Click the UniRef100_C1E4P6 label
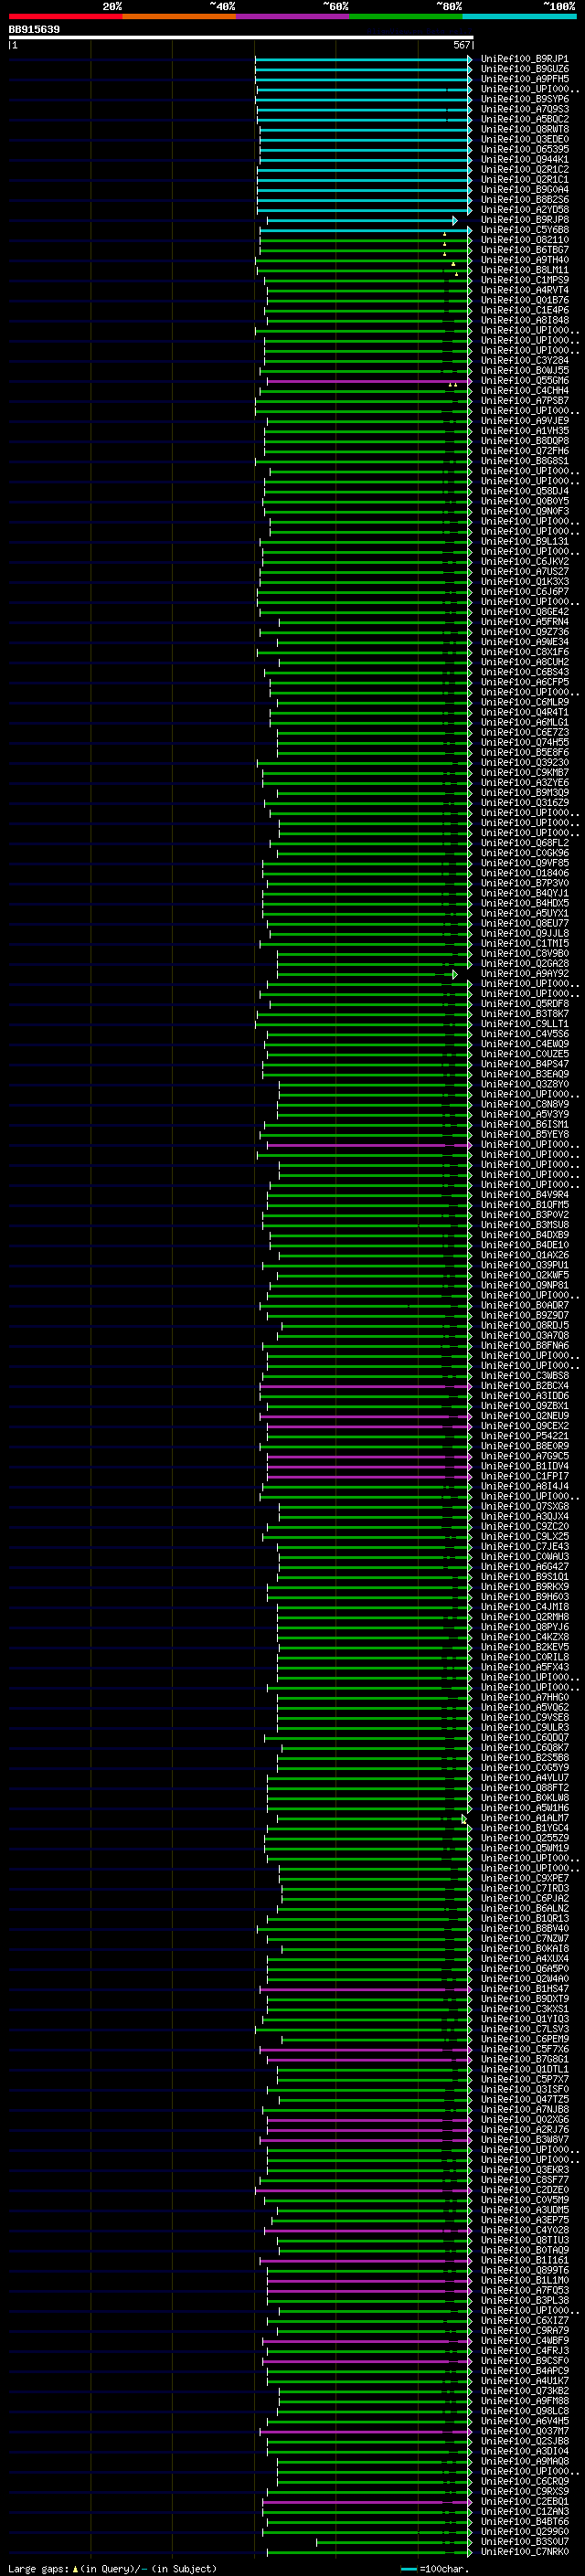This screenshot has height=2576, width=585. coord(524,310)
